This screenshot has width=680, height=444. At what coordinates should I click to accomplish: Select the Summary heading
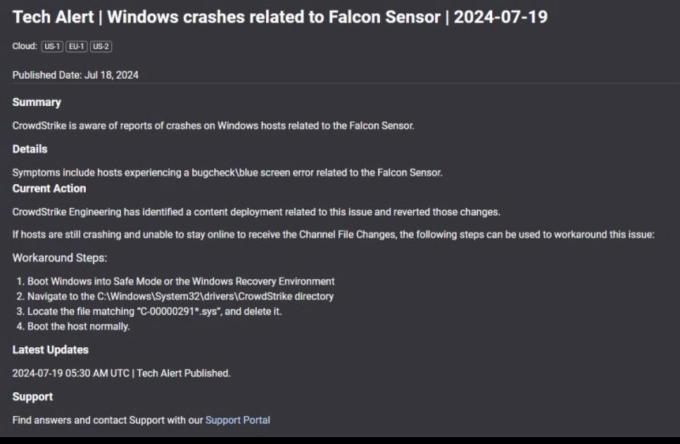tap(37, 102)
